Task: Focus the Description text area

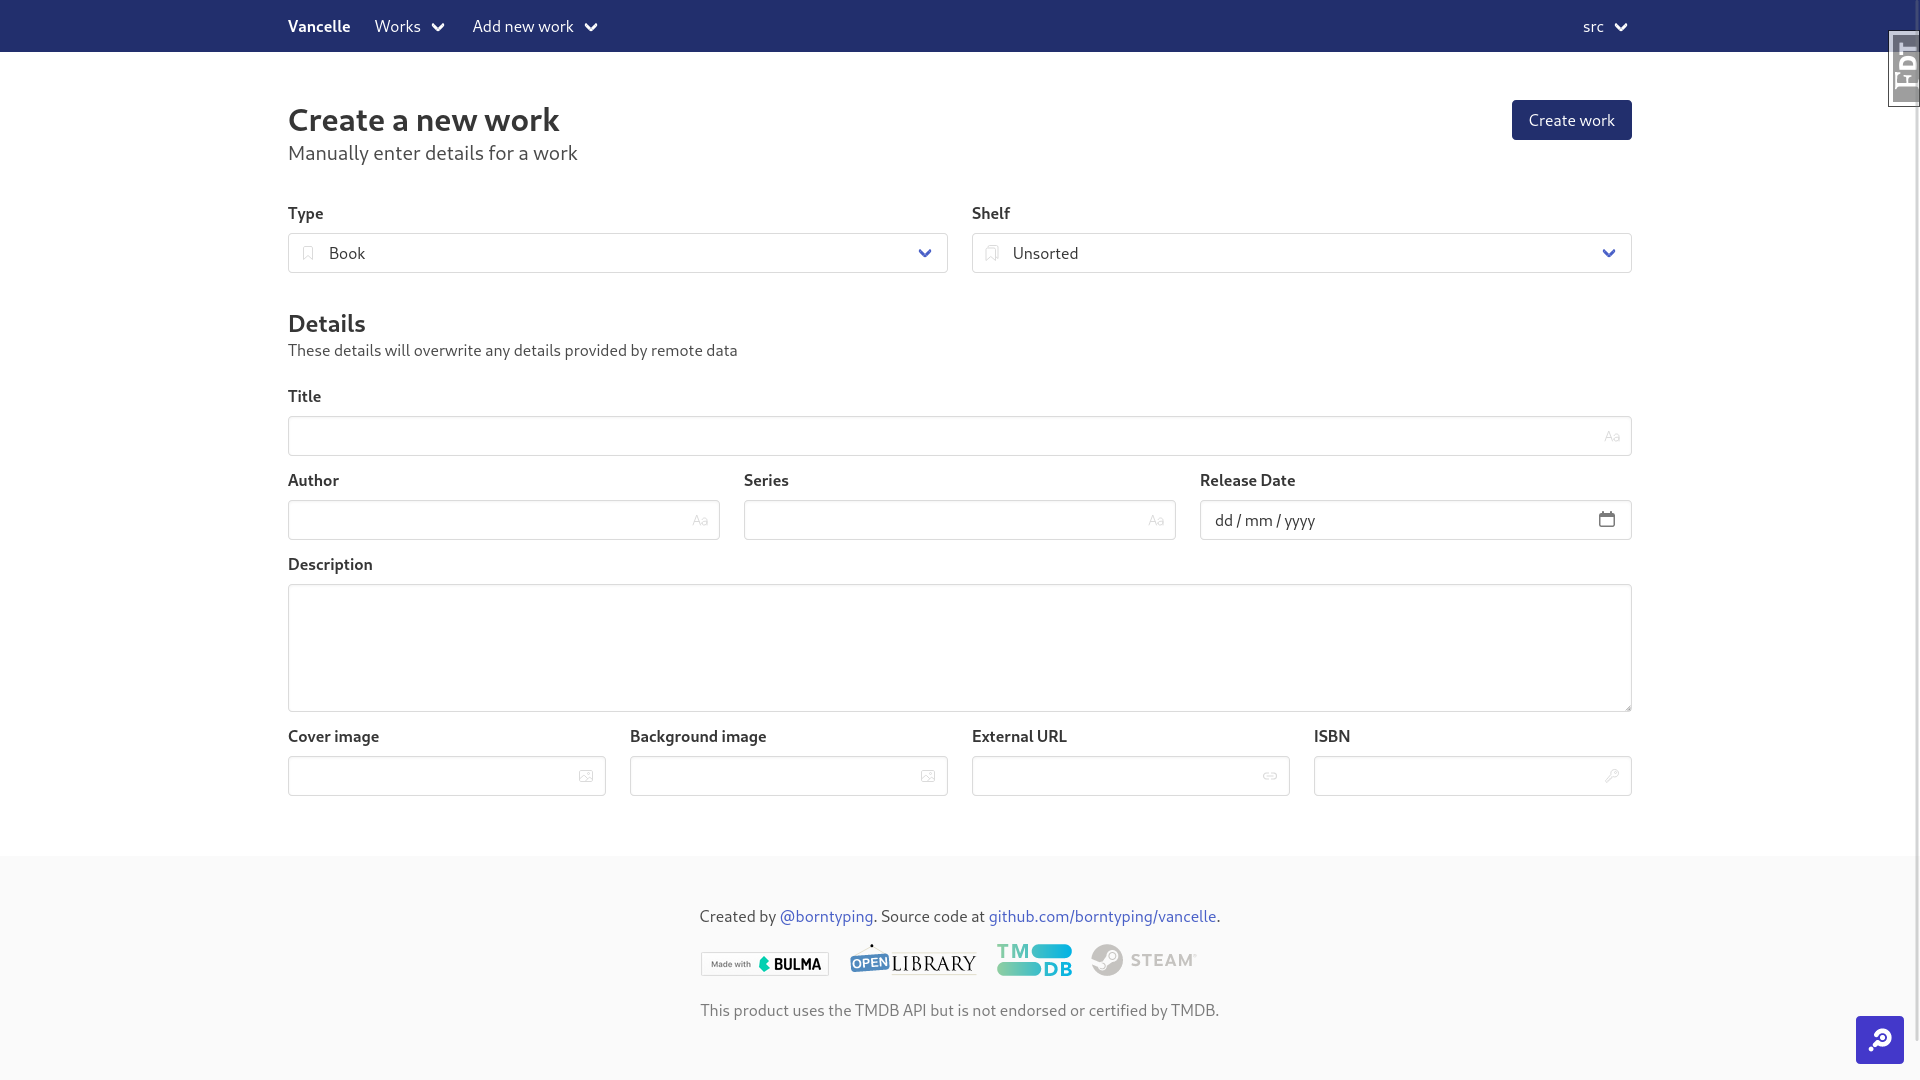Action: coord(959,648)
